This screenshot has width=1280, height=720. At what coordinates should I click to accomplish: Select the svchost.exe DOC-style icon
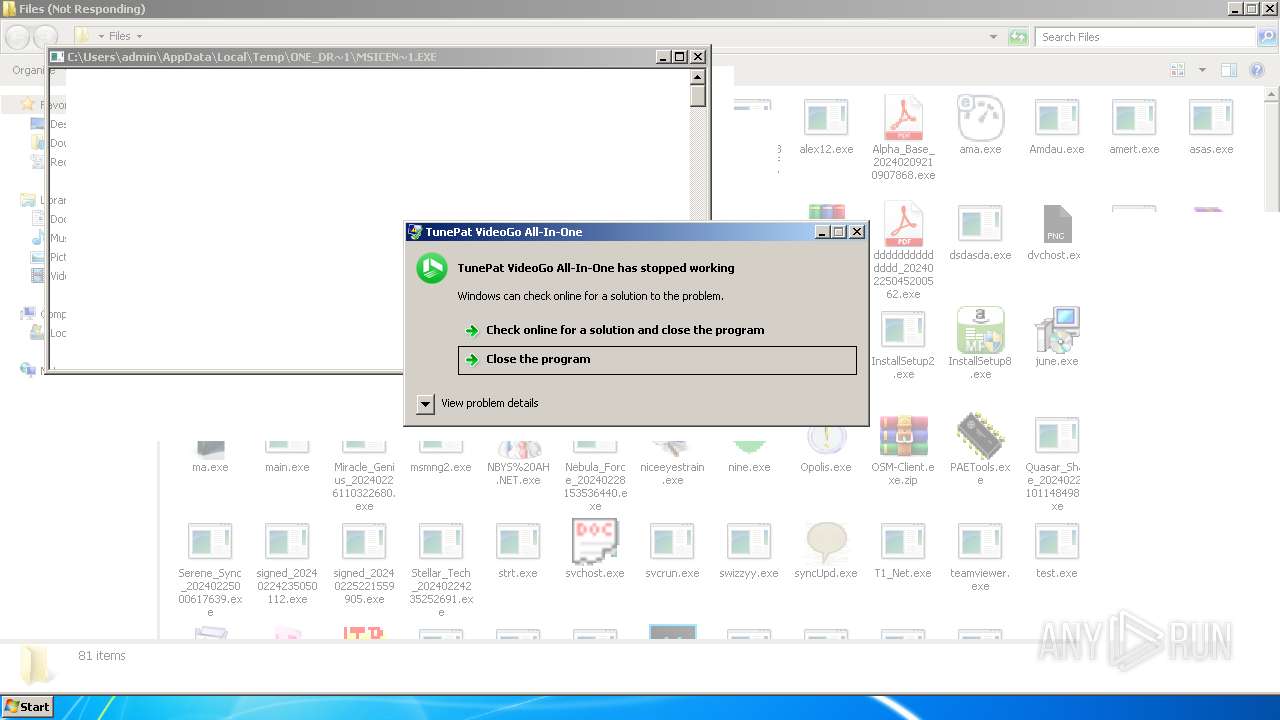pyautogui.click(x=595, y=541)
